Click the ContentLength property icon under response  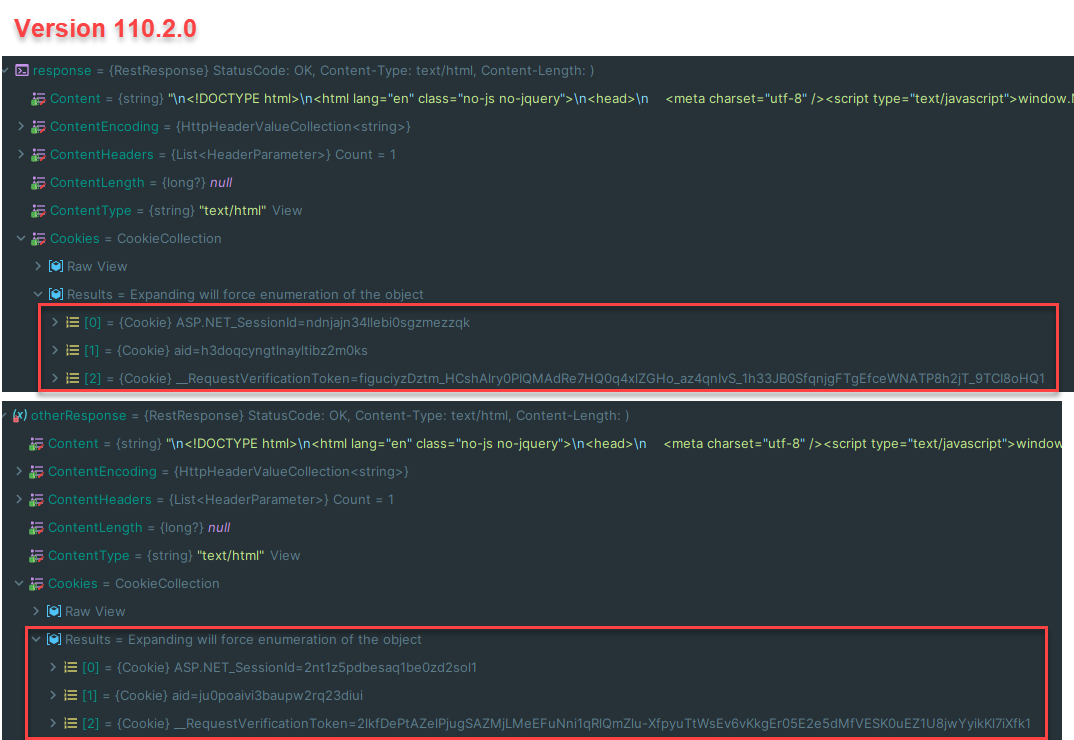(37, 182)
